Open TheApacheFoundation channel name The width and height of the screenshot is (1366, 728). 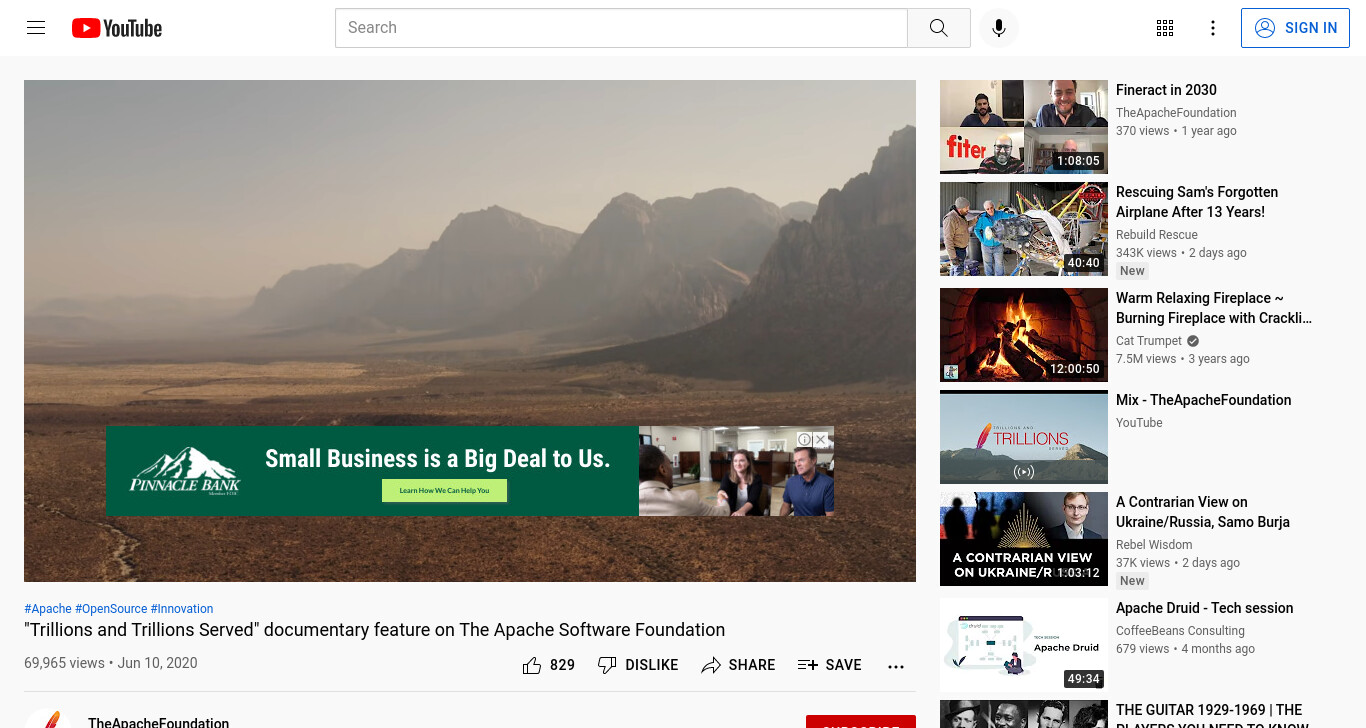[x=158, y=722]
